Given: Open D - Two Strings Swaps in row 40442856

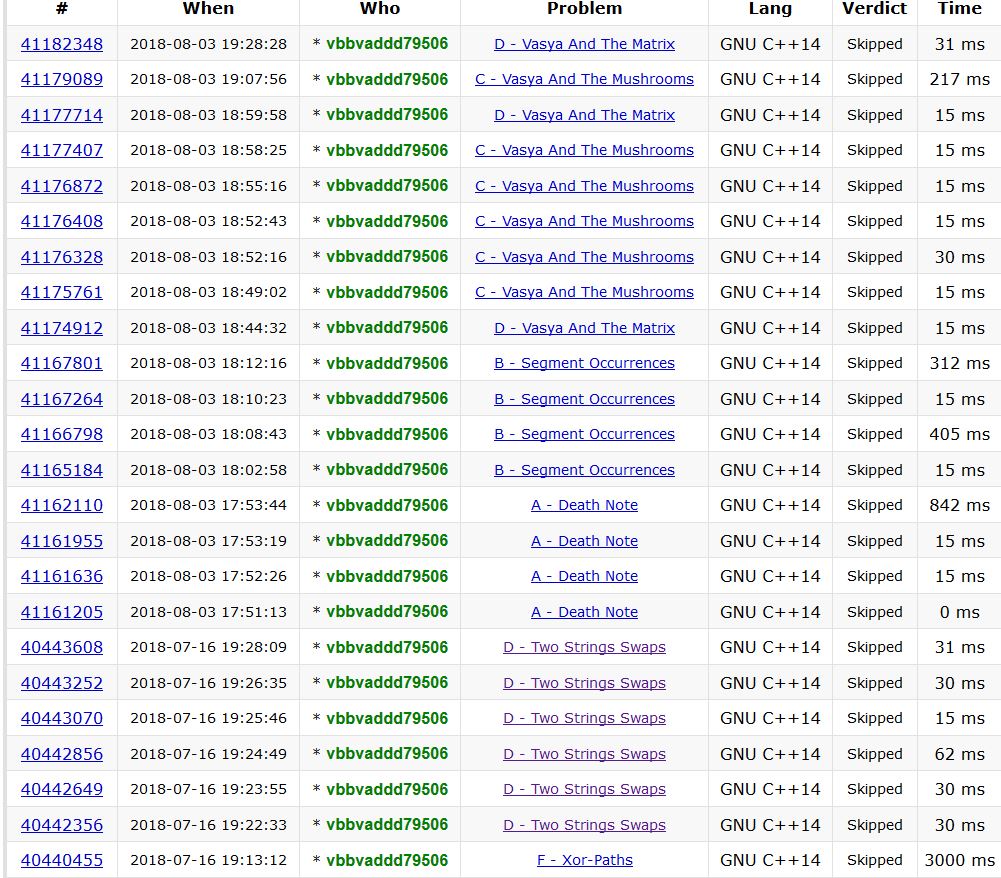Looking at the screenshot, I should [584, 753].
